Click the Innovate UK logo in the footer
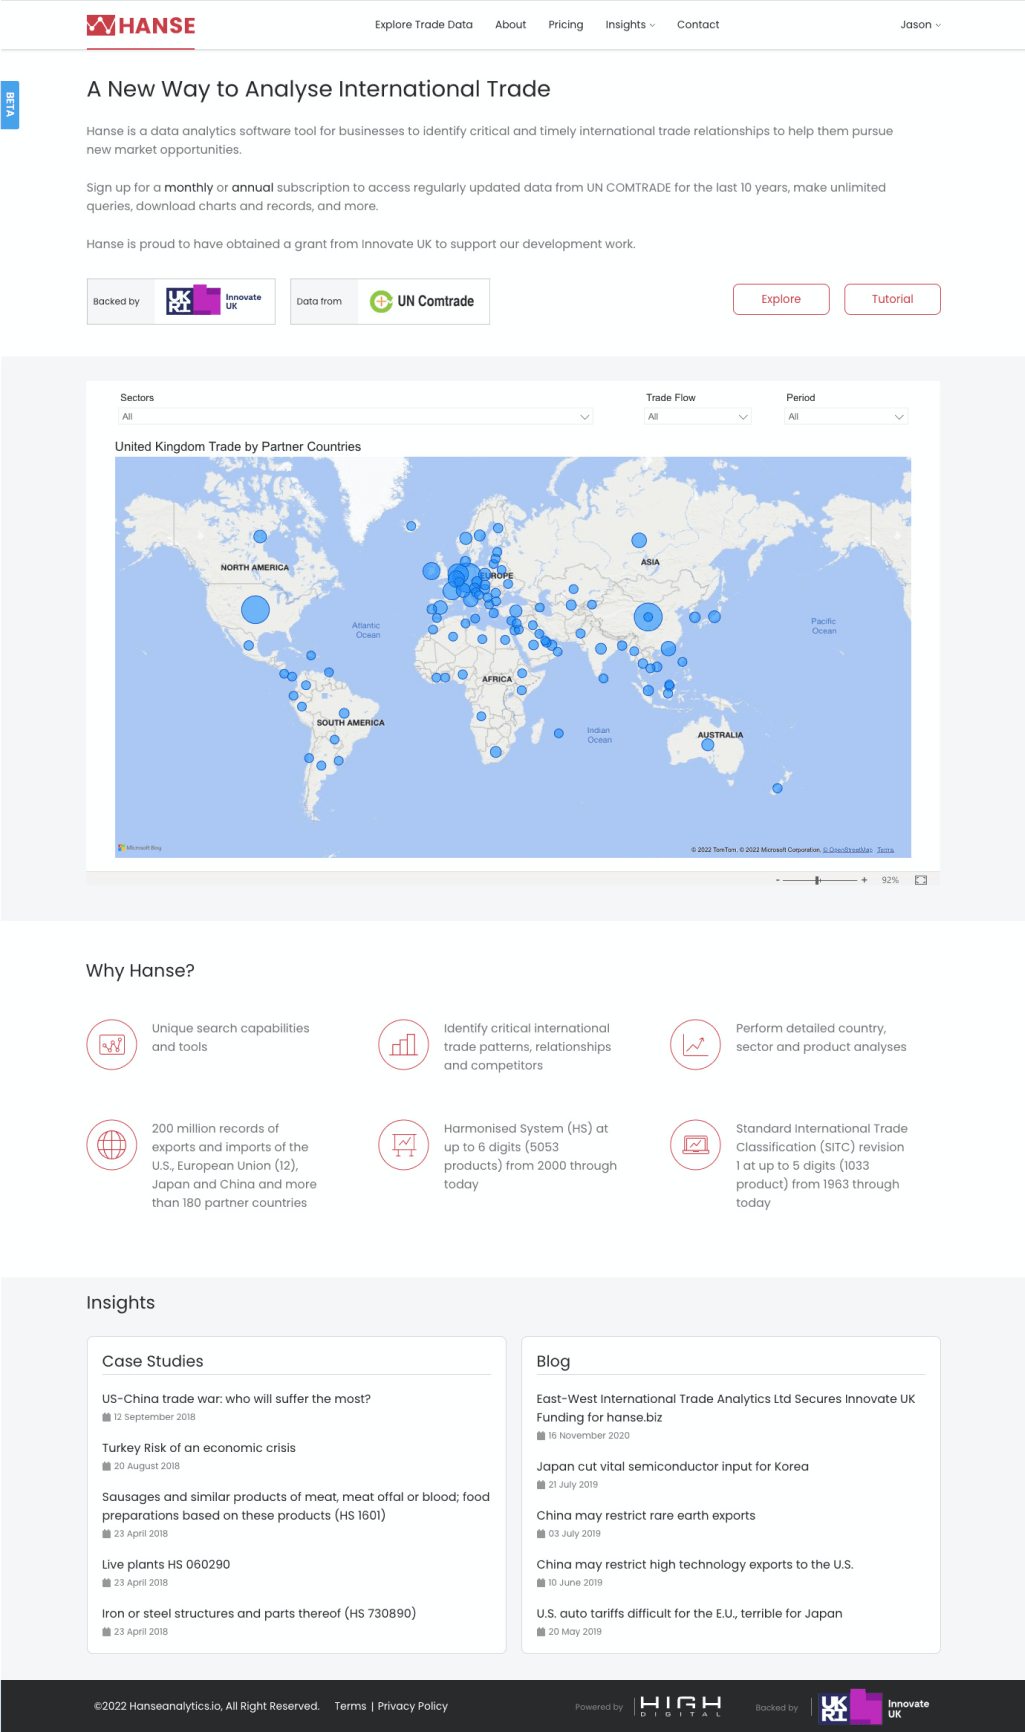This screenshot has width=1025, height=1732. pos(875,1708)
